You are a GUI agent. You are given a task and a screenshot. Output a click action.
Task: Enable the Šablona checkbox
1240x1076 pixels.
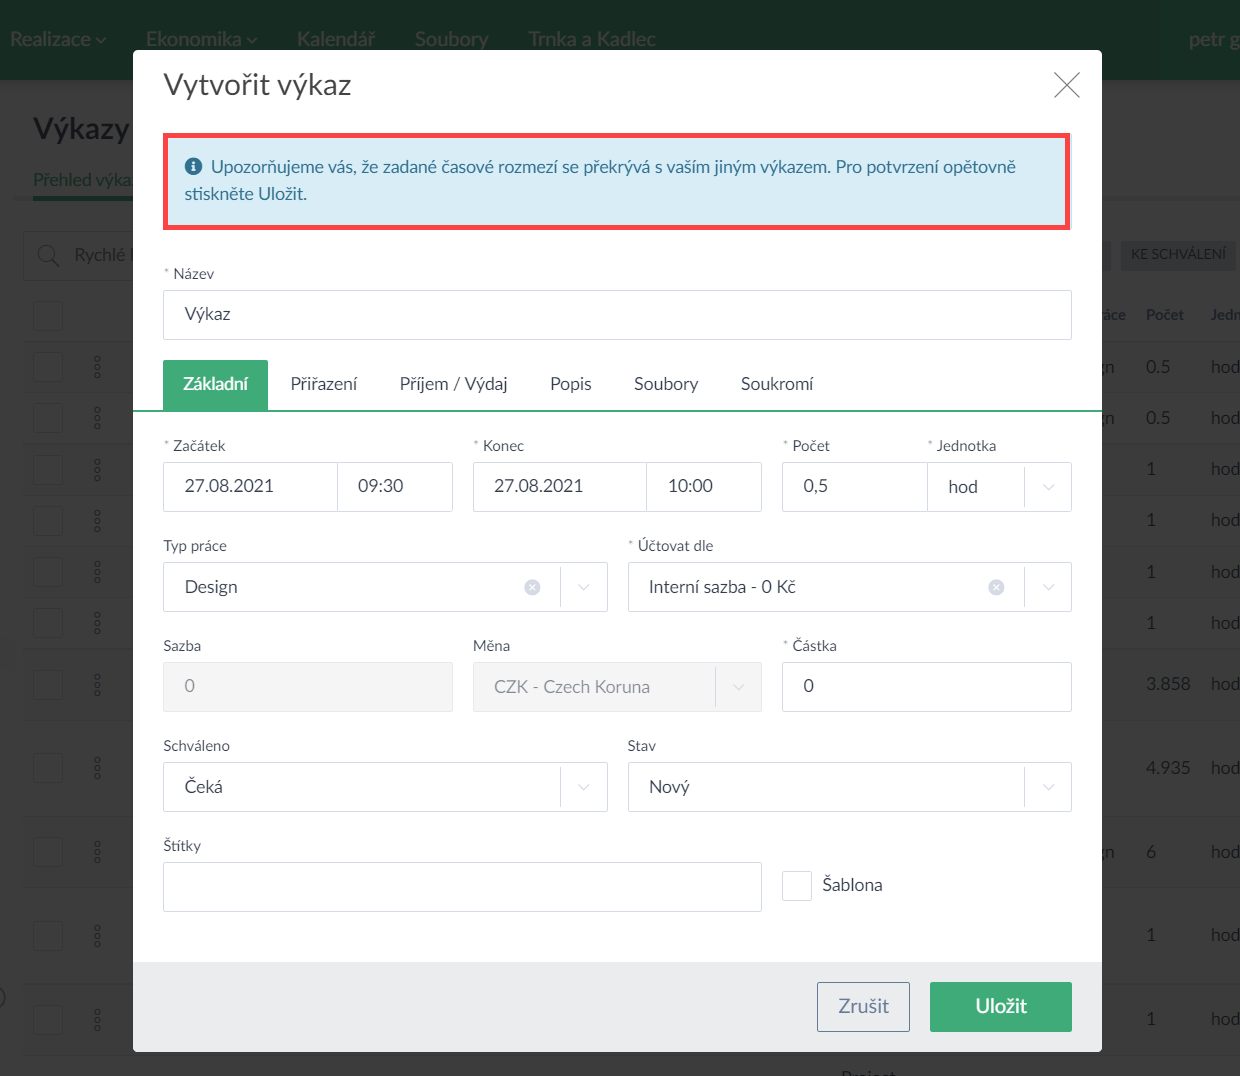click(x=796, y=886)
